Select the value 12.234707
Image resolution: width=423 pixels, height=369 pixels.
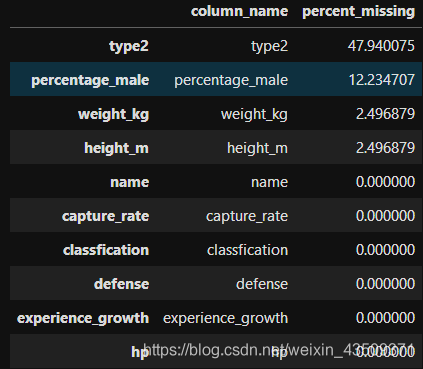[x=382, y=80]
